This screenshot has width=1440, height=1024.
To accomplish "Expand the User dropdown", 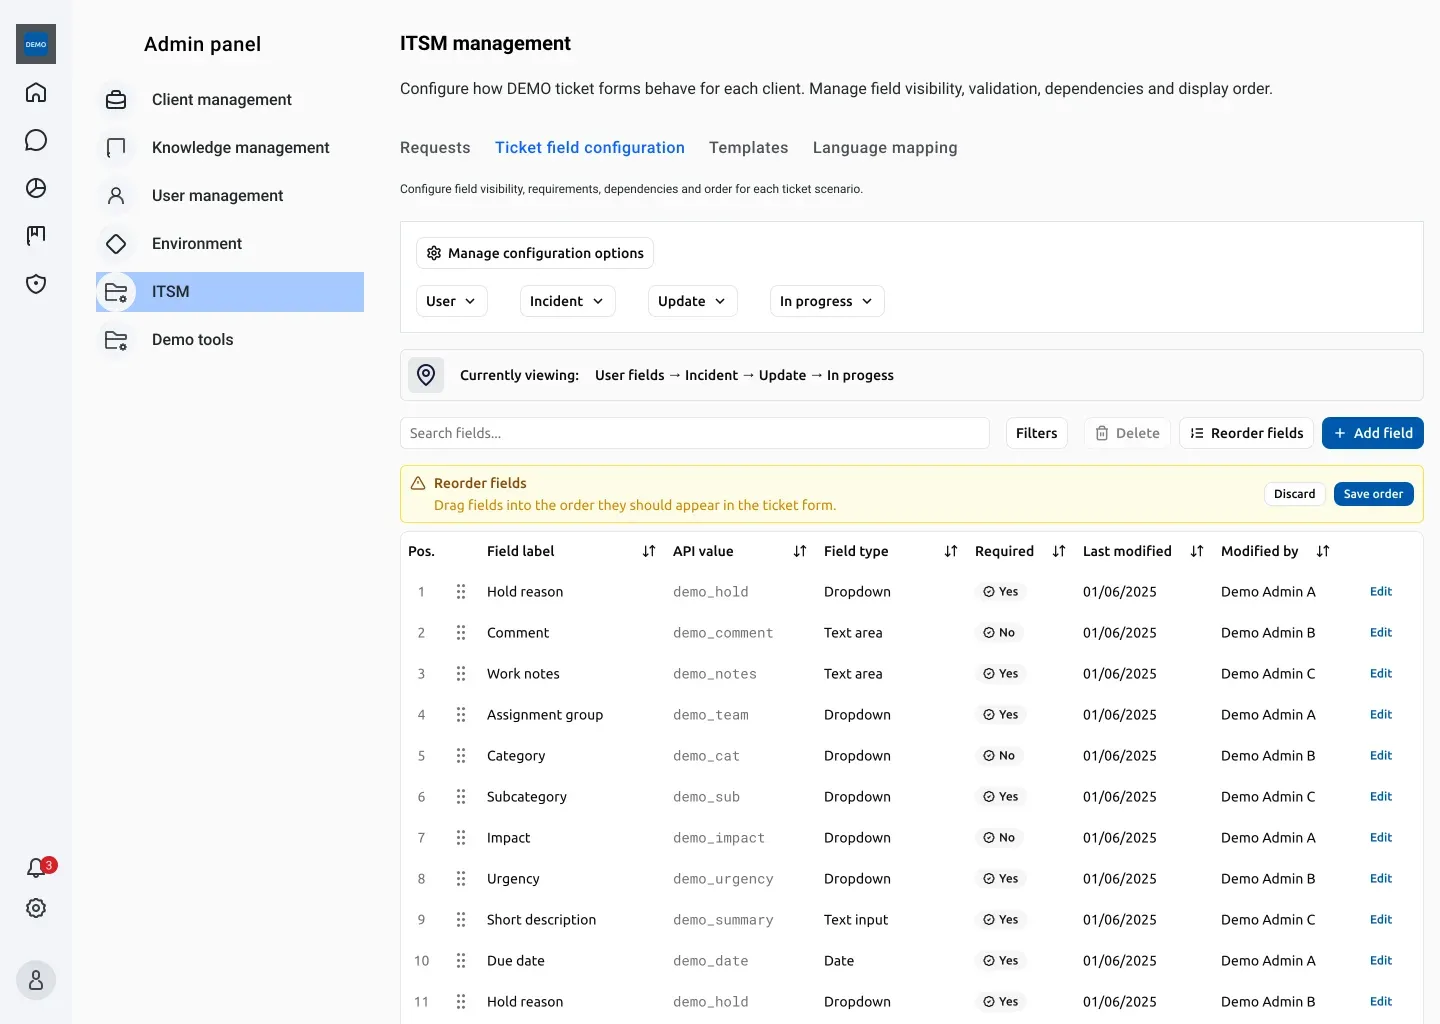I will (452, 301).
